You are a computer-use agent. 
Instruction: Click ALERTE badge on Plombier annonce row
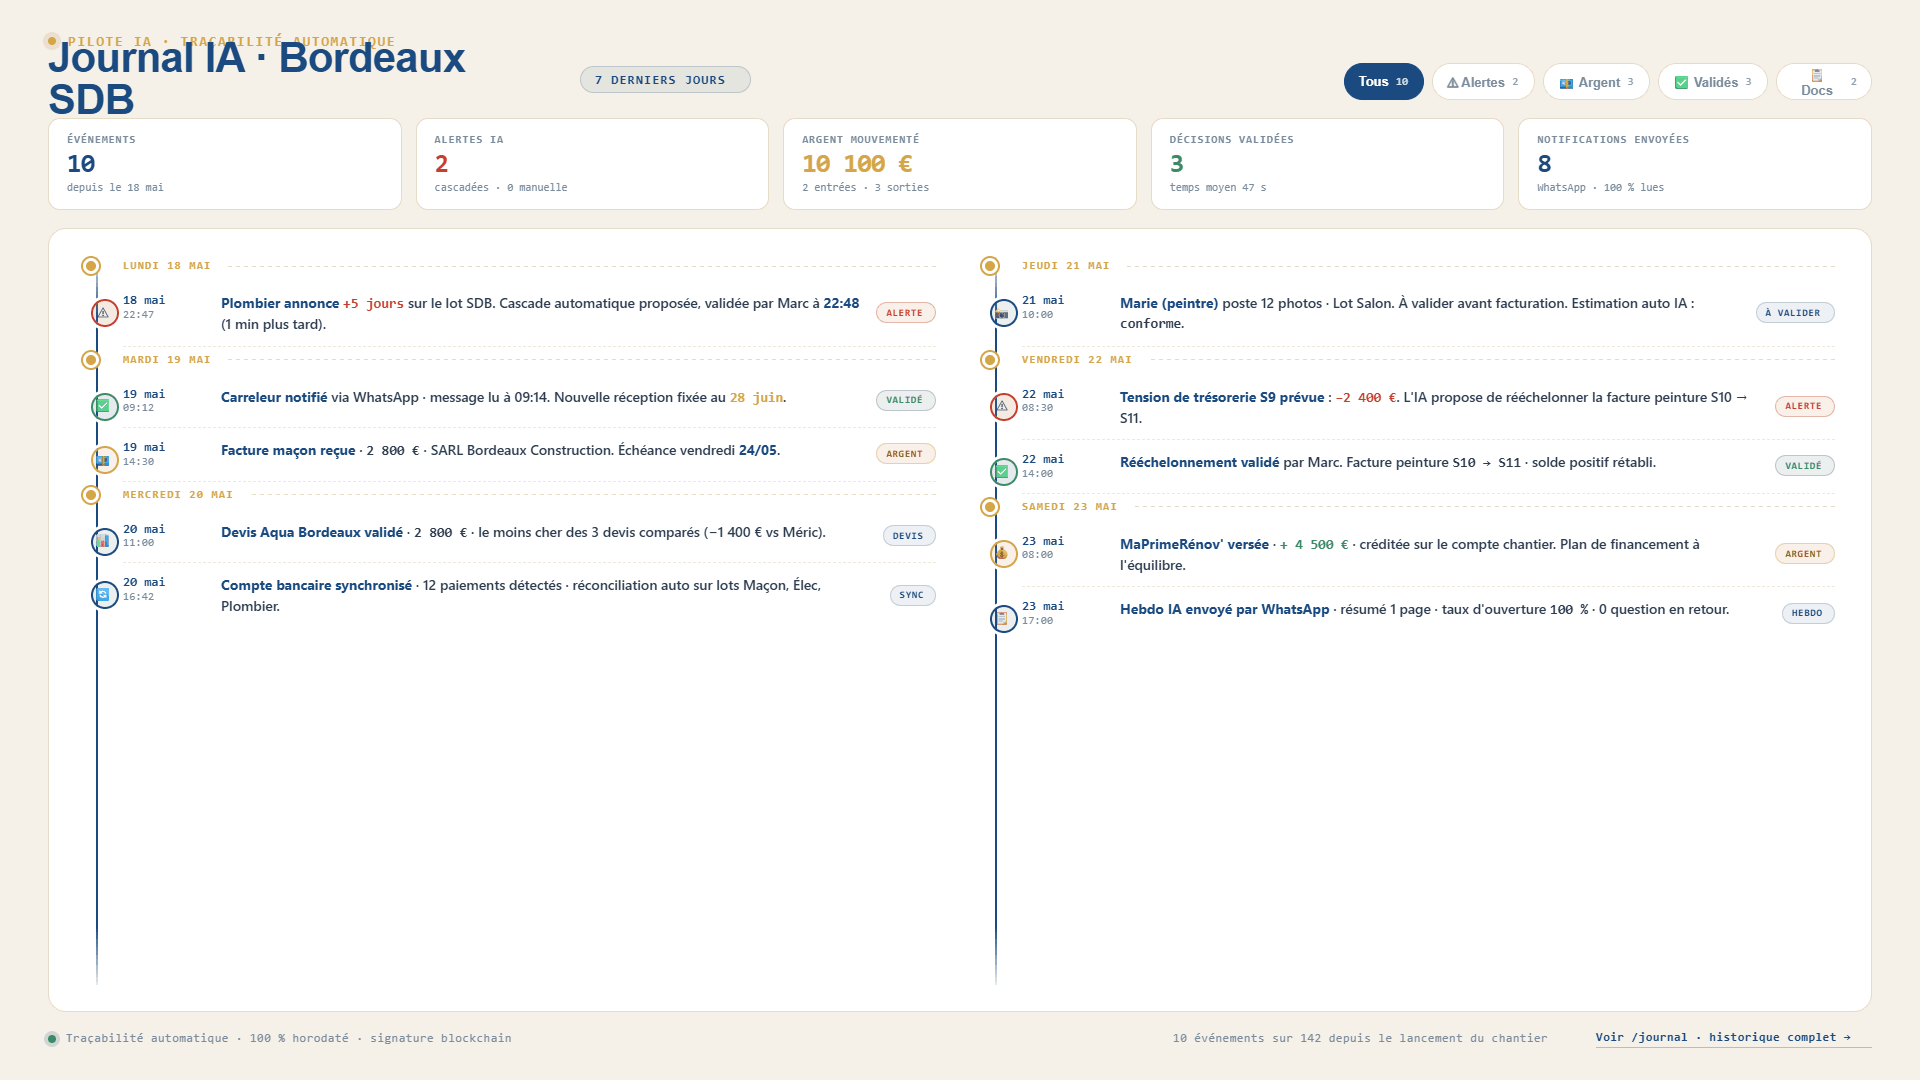(905, 313)
